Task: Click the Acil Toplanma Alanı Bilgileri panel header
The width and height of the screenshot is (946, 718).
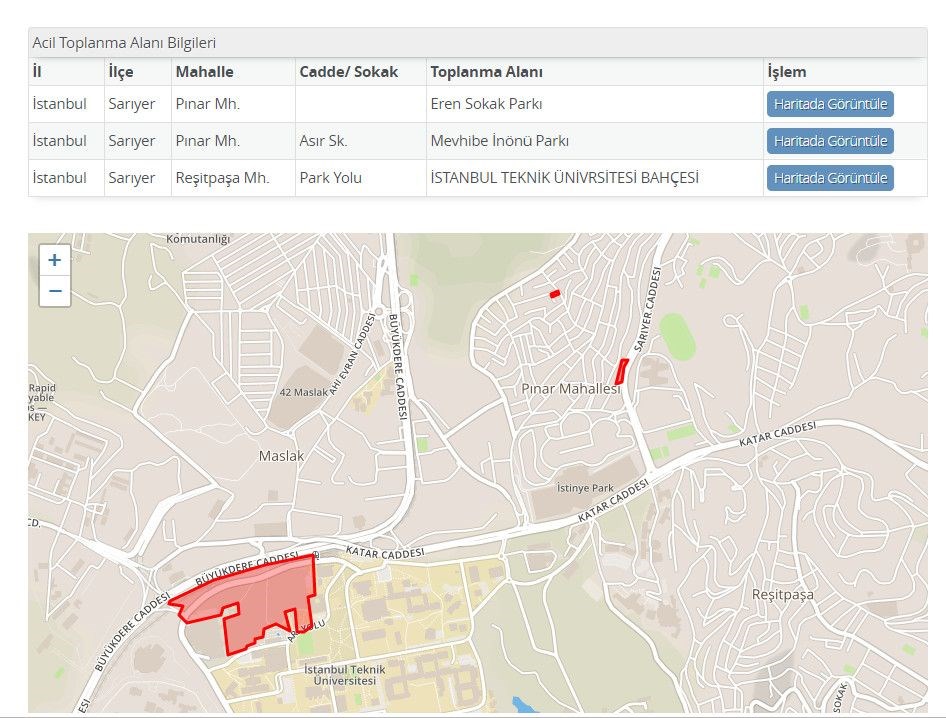Action: point(124,43)
